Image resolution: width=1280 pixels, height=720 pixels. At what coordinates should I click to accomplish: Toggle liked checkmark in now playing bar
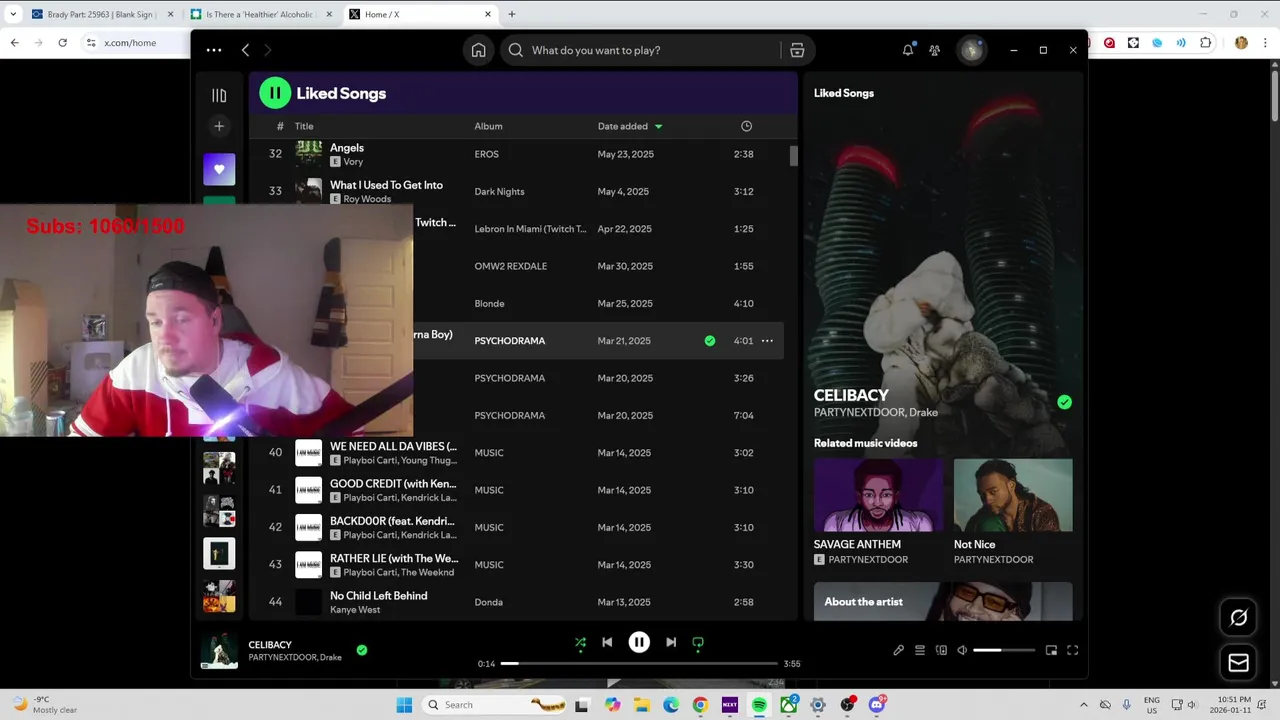[x=362, y=650]
